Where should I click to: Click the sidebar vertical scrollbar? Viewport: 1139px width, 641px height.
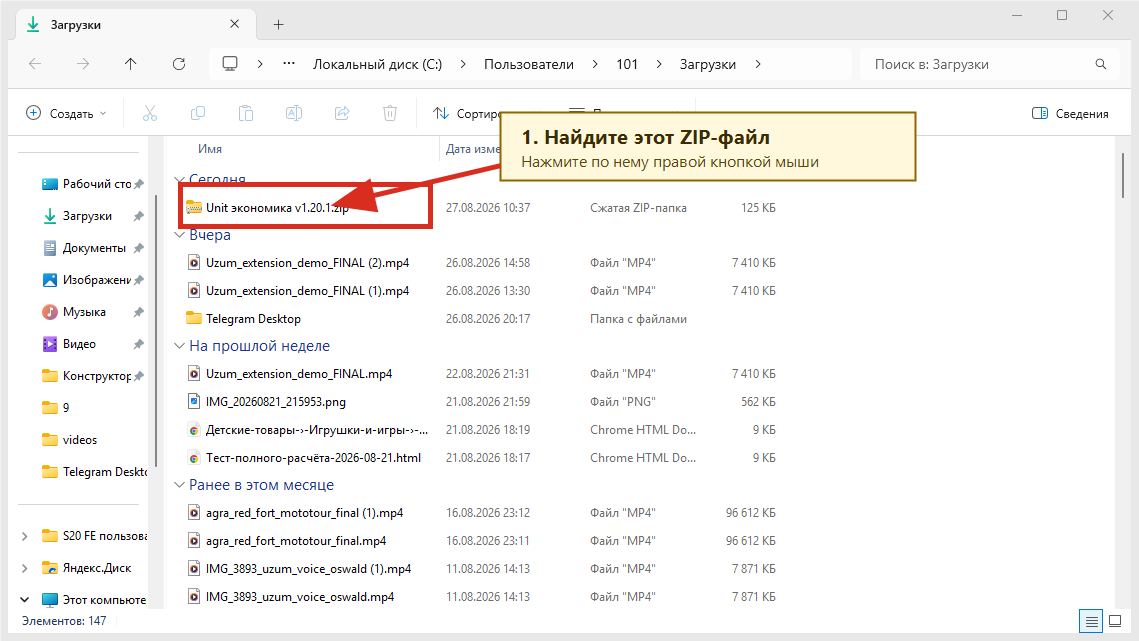[x=155, y=331]
